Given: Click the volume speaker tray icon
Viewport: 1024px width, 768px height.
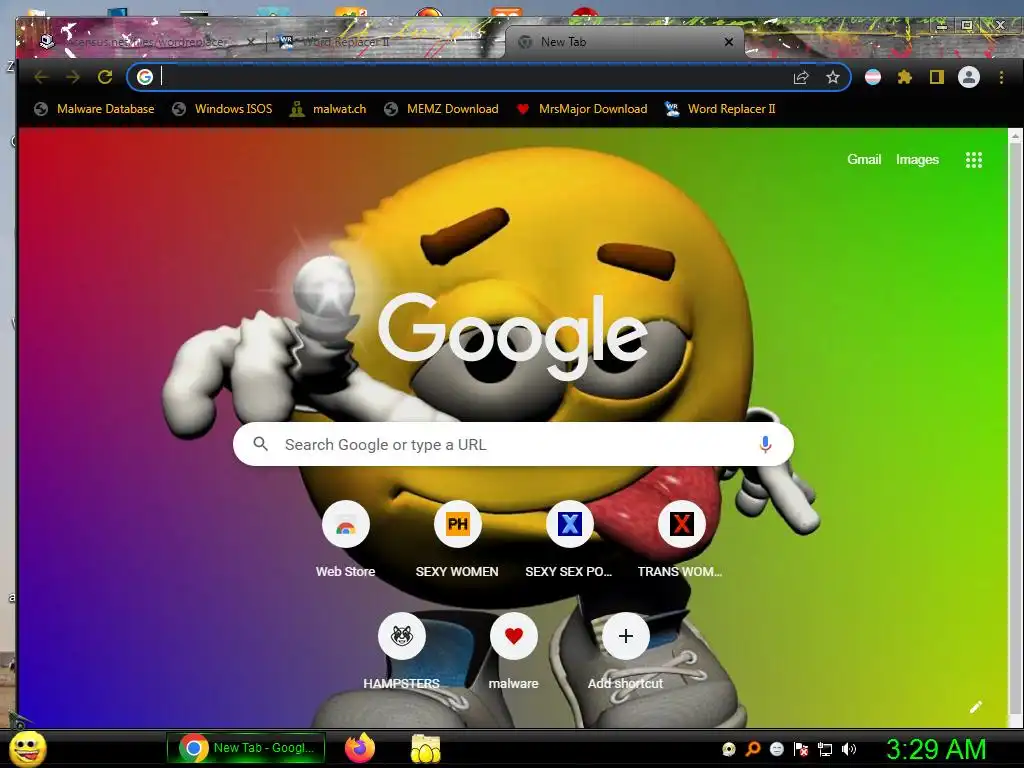Looking at the screenshot, I should click(x=848, y=749).
